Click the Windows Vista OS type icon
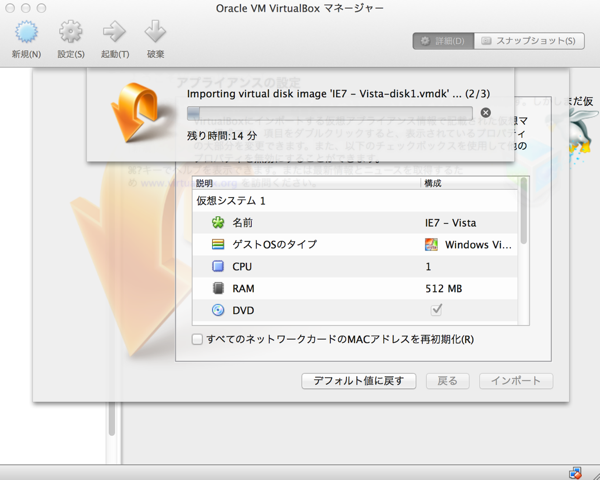The height and width of the screenshot is (480, 600). [431, 245]
